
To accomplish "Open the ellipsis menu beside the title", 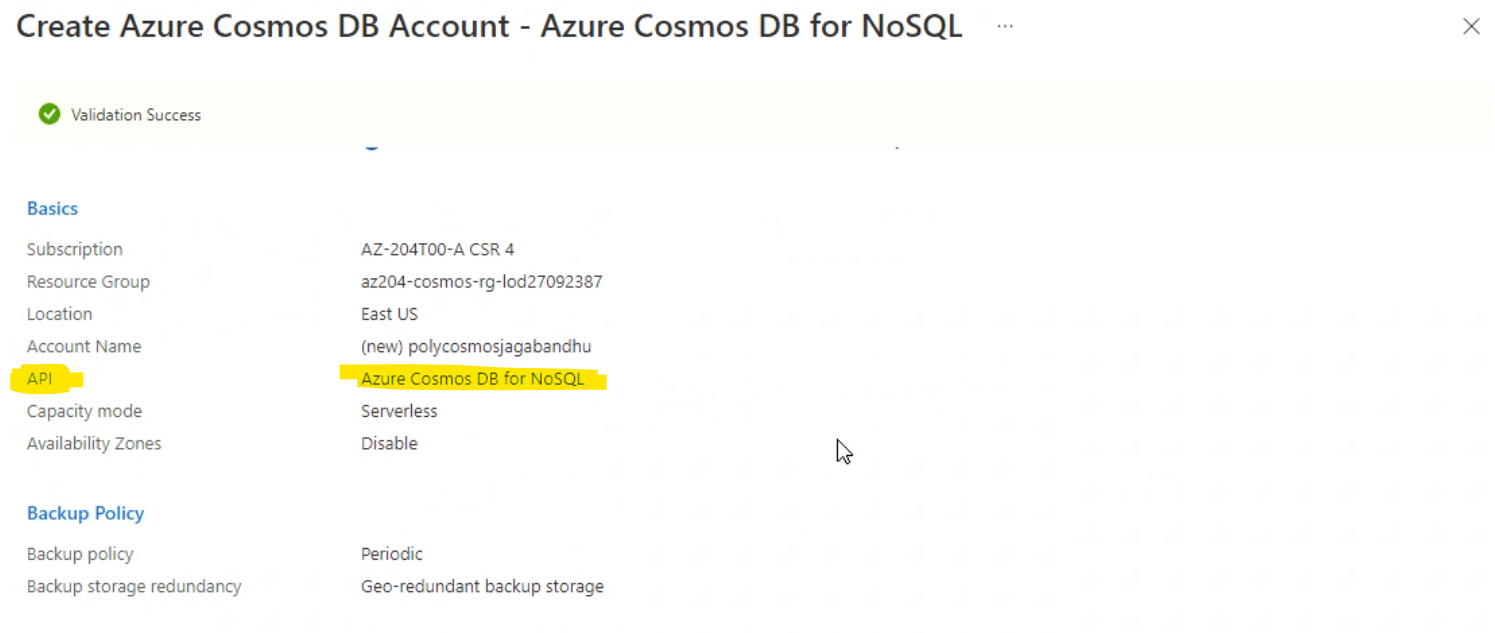I will (1004, 27).
